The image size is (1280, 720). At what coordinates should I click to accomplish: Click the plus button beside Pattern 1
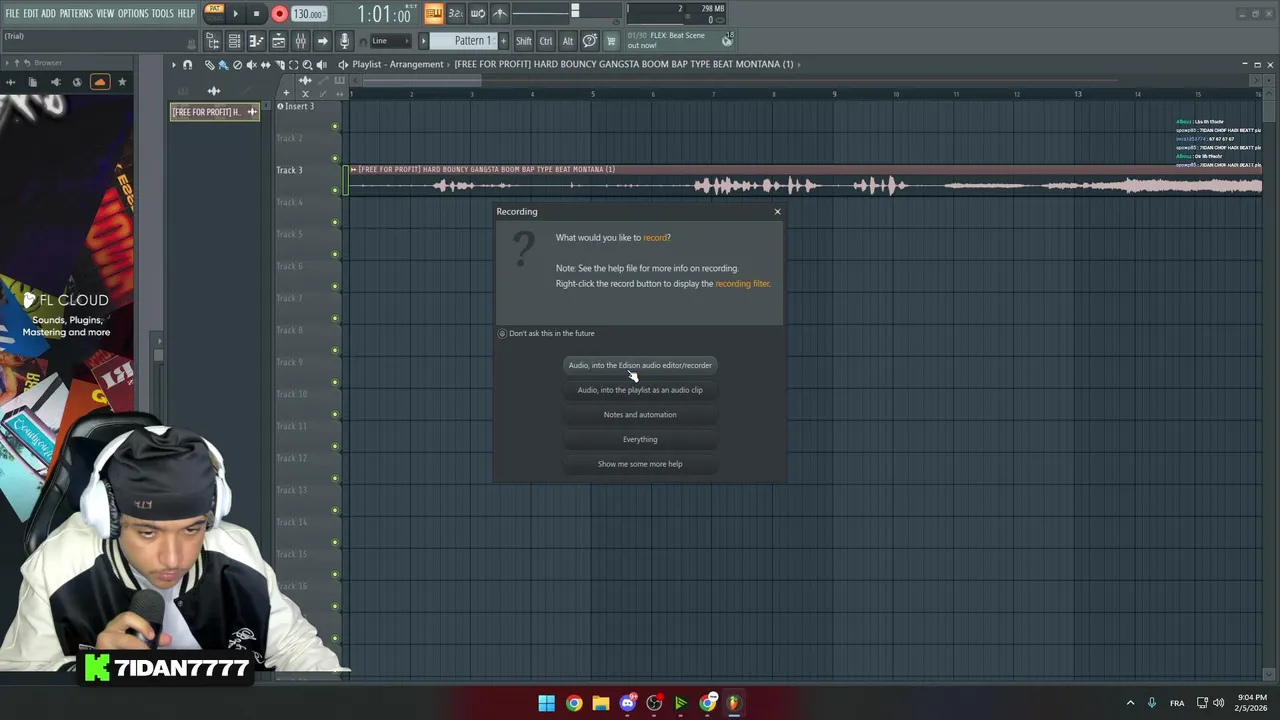point(503,41)
